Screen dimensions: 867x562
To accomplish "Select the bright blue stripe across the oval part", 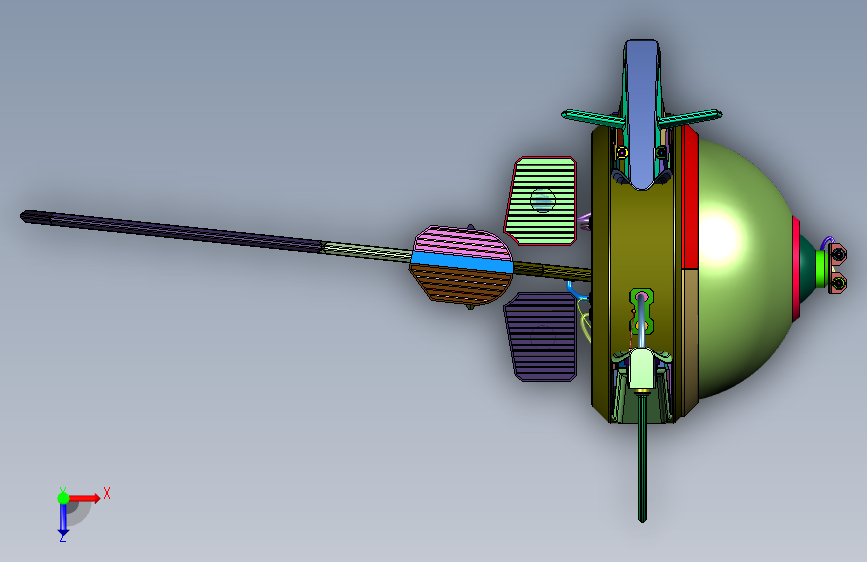I will coord(462,263).
